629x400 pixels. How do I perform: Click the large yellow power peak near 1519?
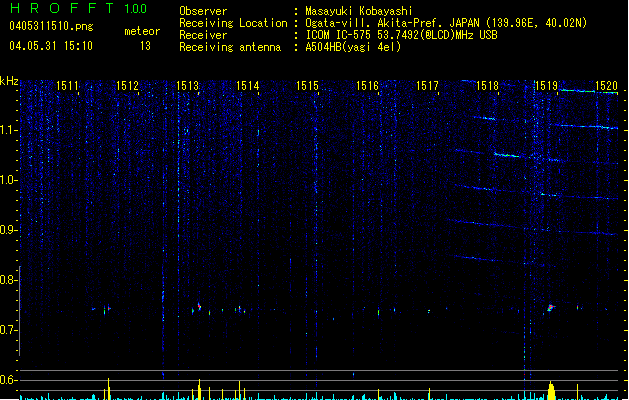551,391
